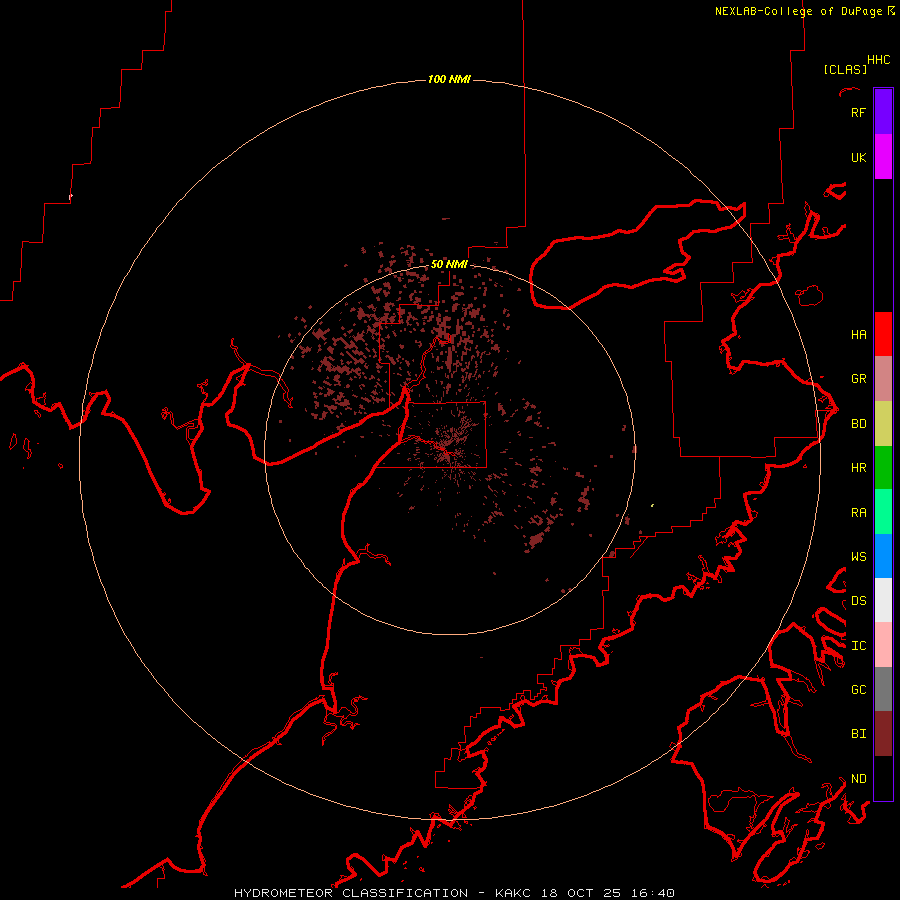900x900 pixels.
Task: Click the RF purple legend swatch
Action: (x=883, y=112)
